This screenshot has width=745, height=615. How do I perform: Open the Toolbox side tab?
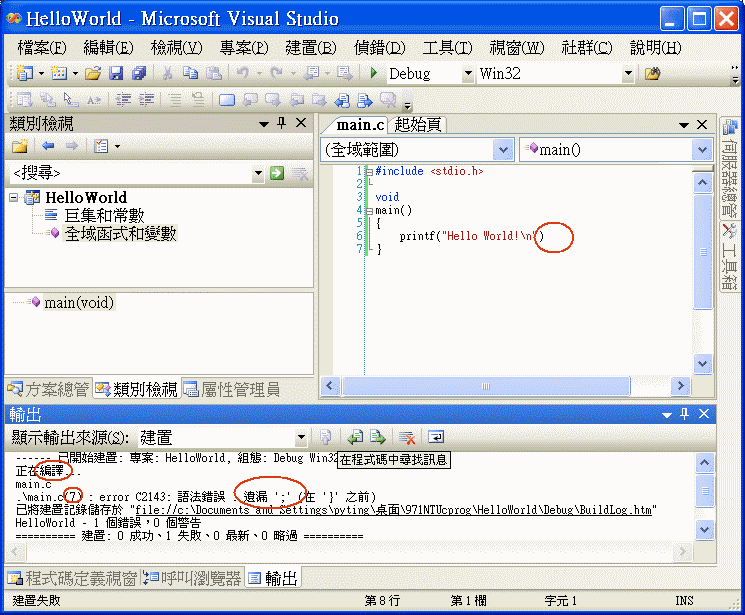tap(730, 257)
